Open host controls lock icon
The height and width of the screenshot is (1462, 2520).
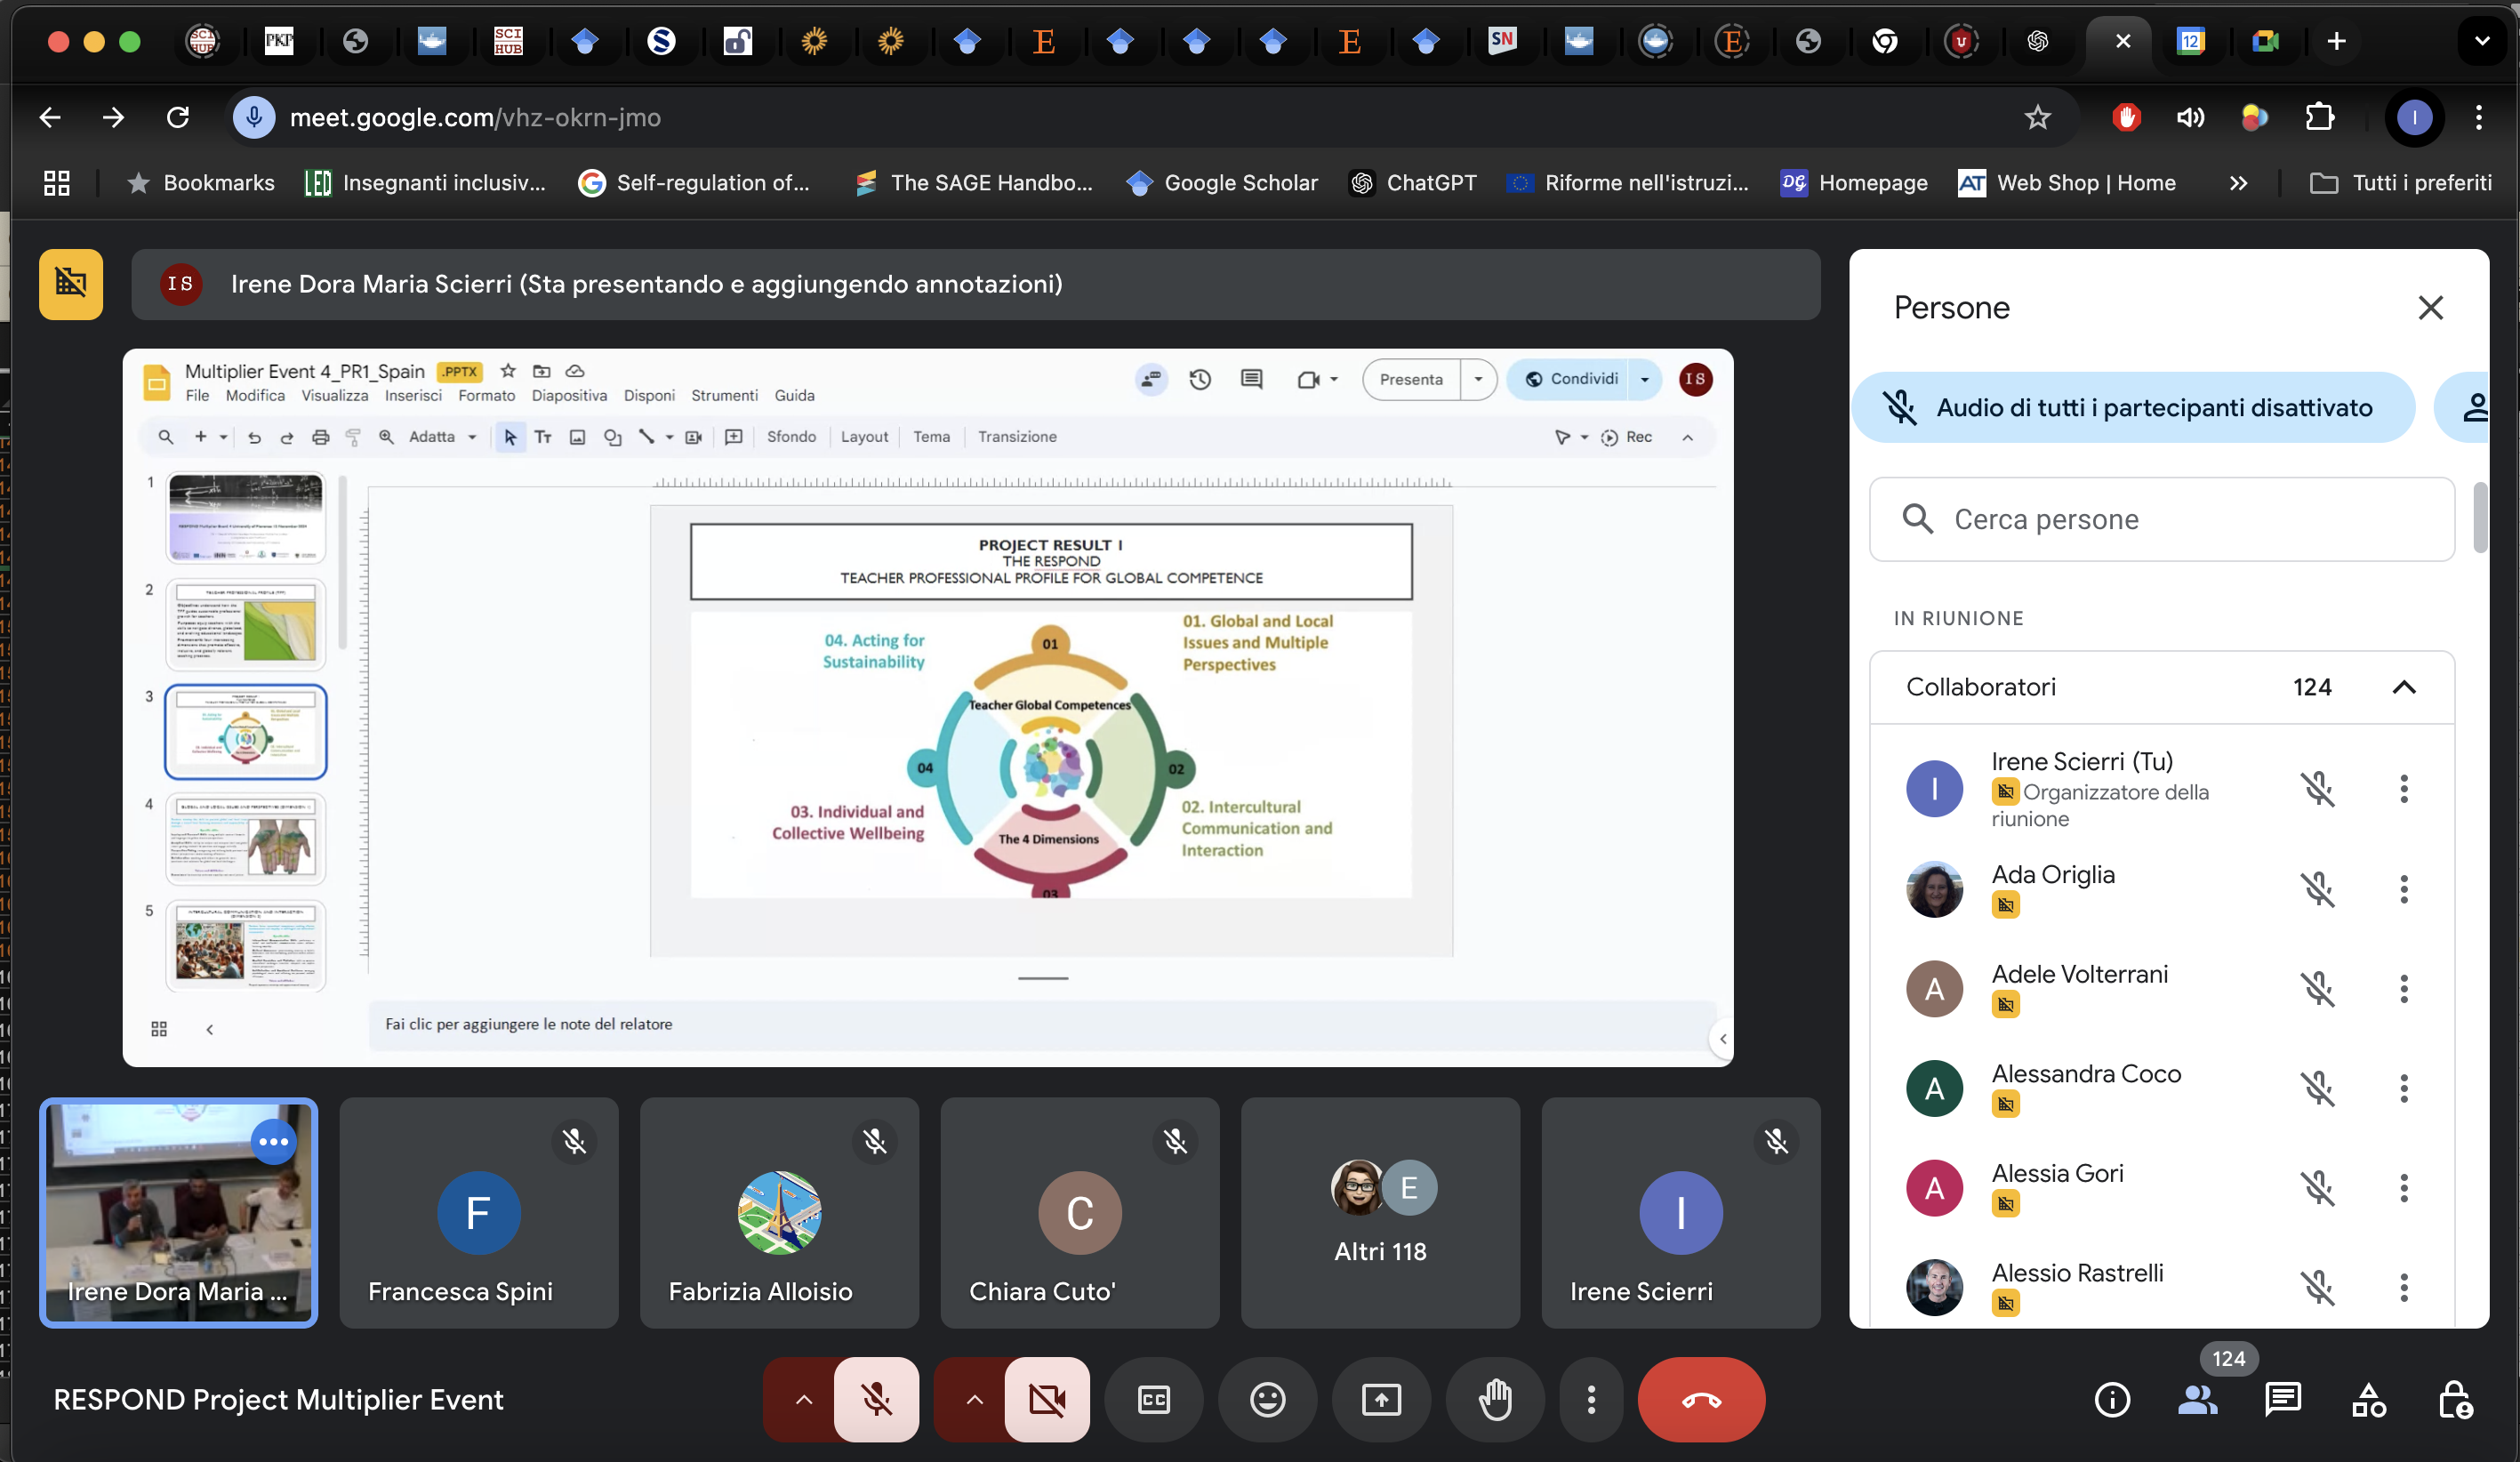(x=2455, y=1399)
